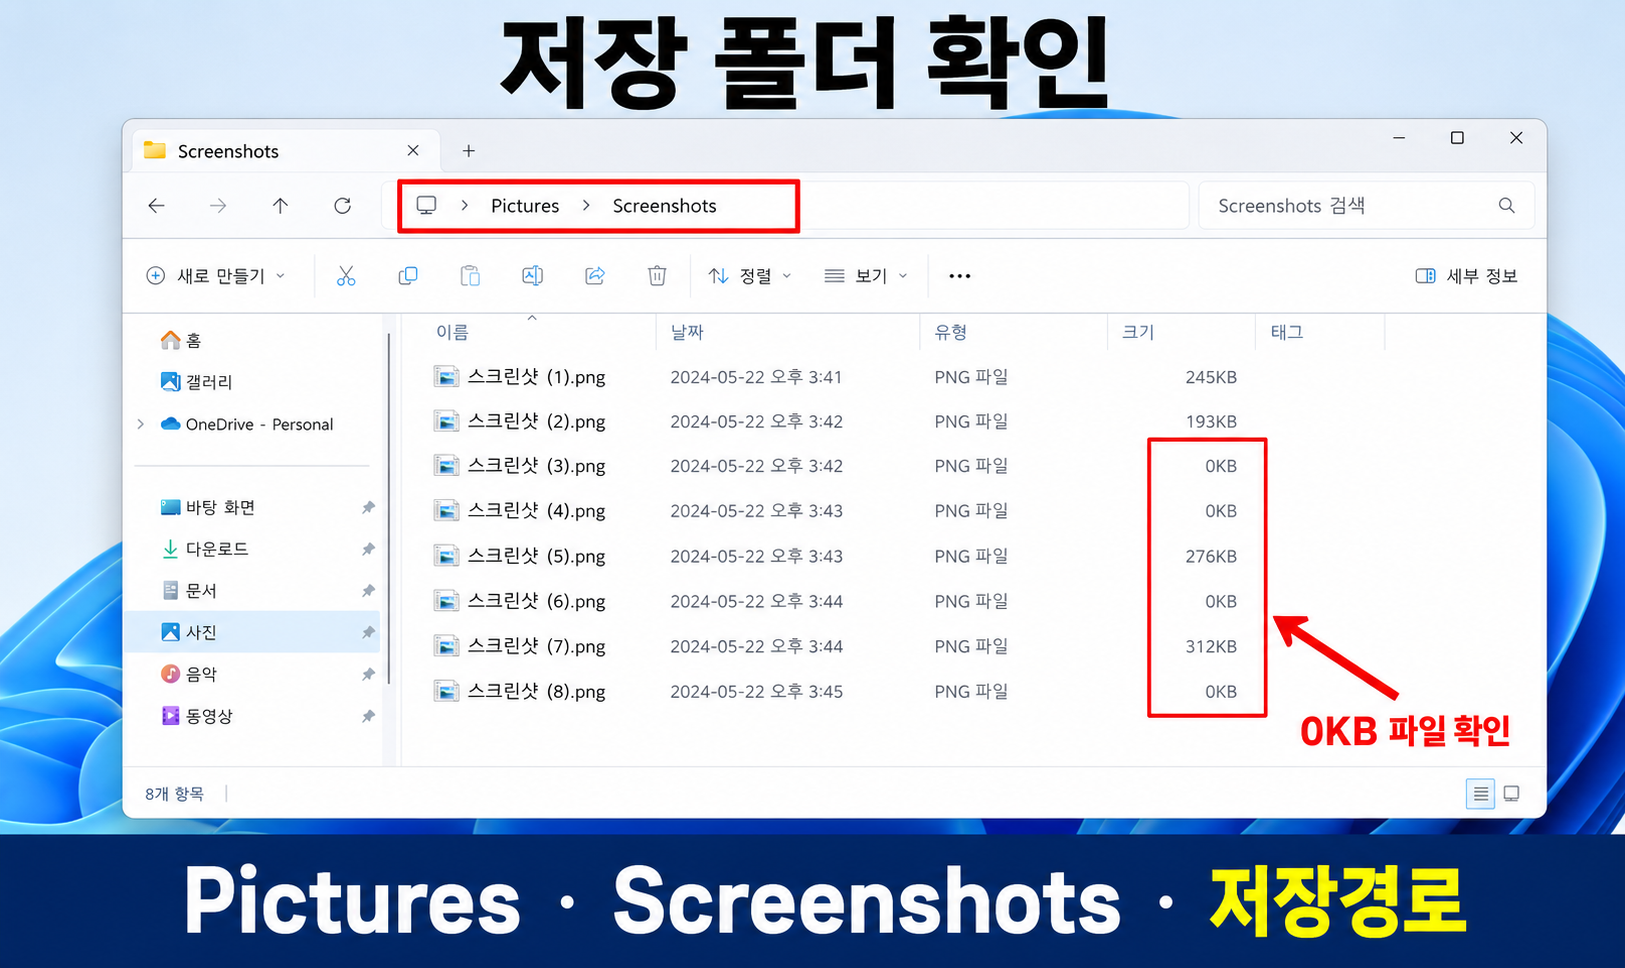
Task: Click the chevron before Pictures in address bar
Action: tap(465, 206)
